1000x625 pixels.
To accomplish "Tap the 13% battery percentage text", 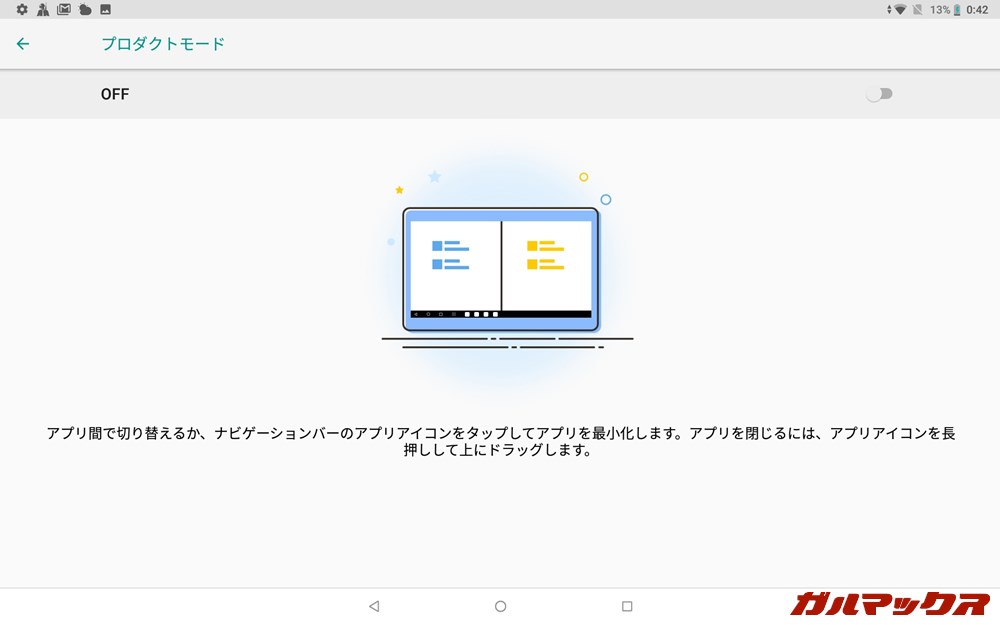I will 939,9.
